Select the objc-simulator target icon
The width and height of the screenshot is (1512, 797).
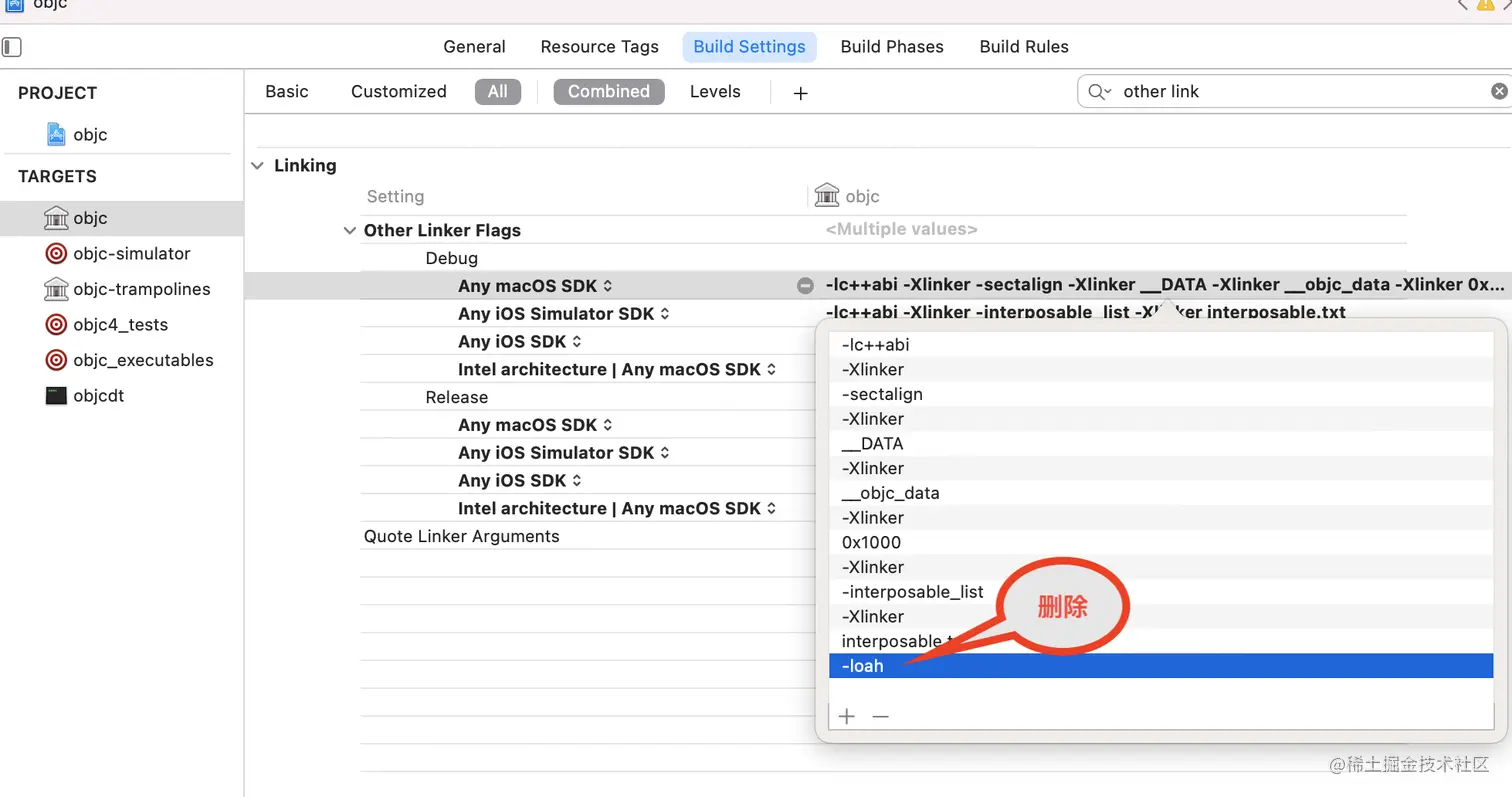click(56, 254)
